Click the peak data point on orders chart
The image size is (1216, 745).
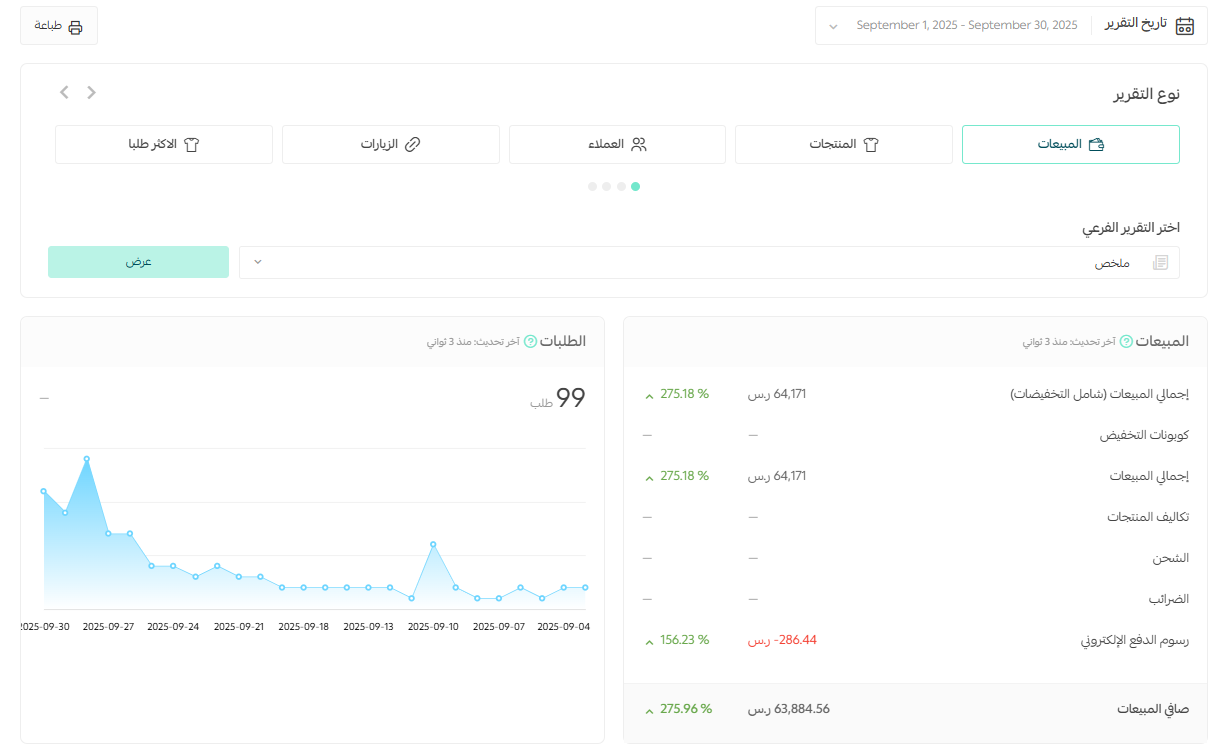87,459
